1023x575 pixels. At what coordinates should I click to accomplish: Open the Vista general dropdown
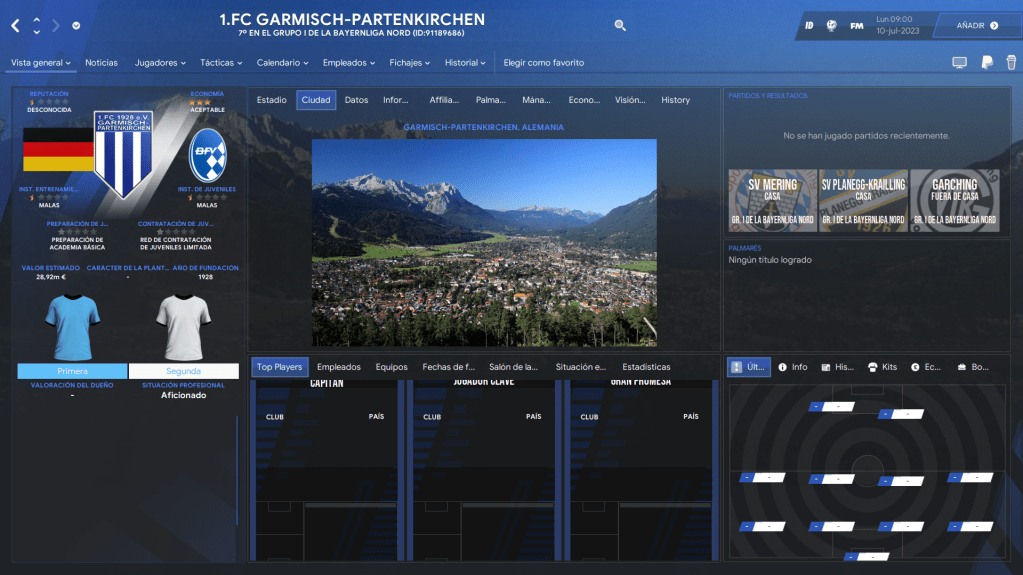click(x=41, y=63)
